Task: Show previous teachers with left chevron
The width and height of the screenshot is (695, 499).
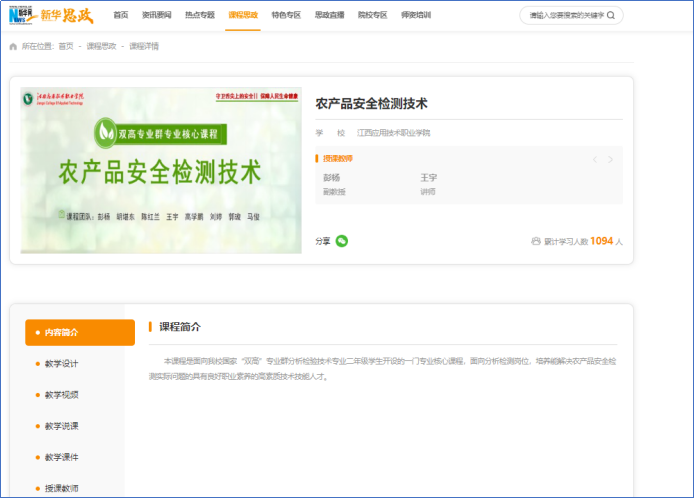Action: [595, 160]
